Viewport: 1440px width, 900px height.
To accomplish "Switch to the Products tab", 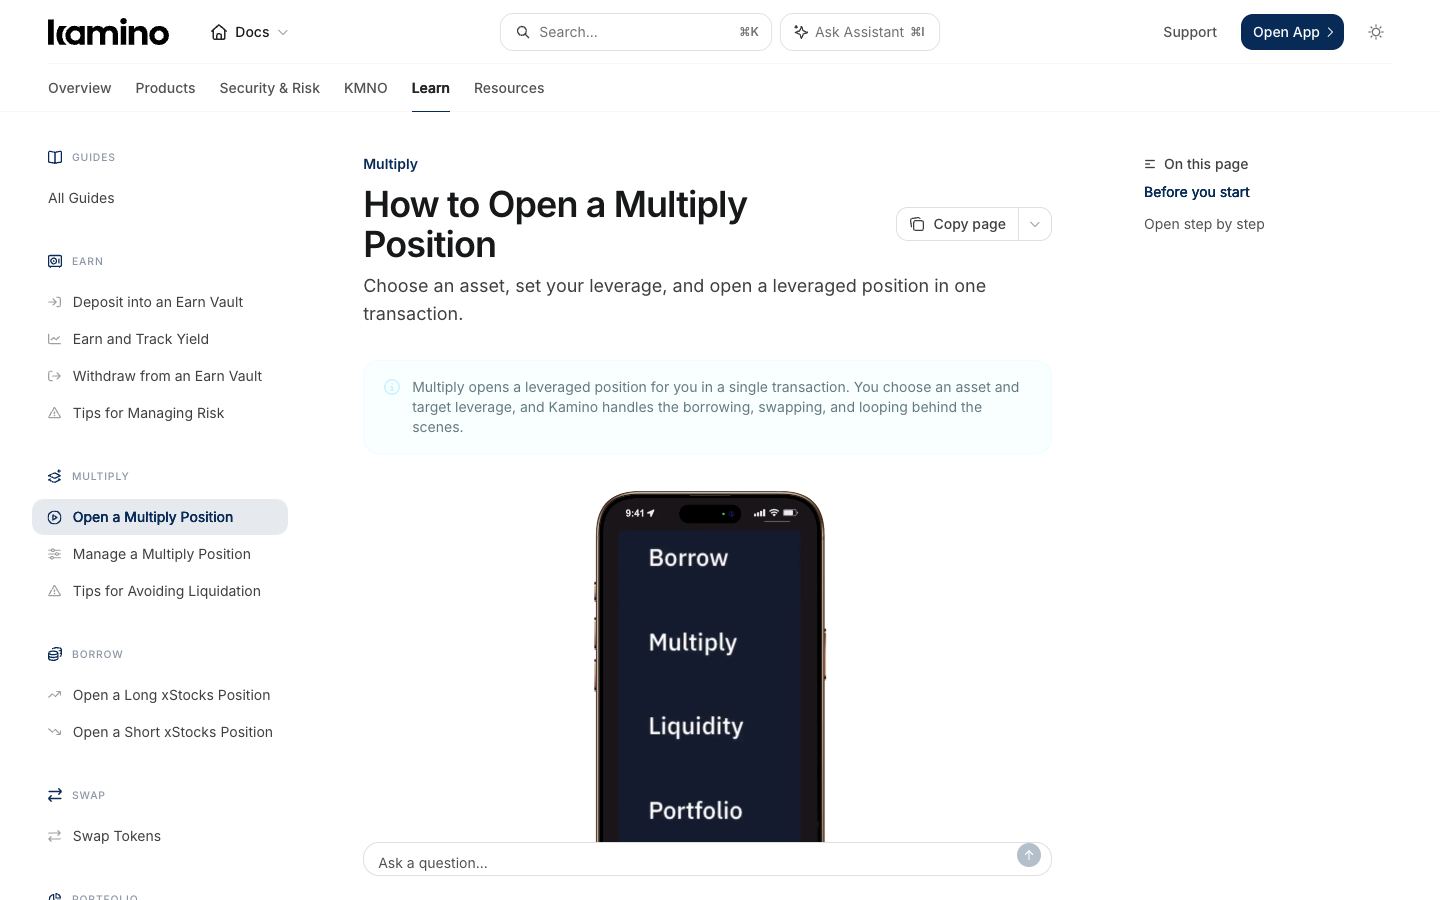I will click(166, 88).
